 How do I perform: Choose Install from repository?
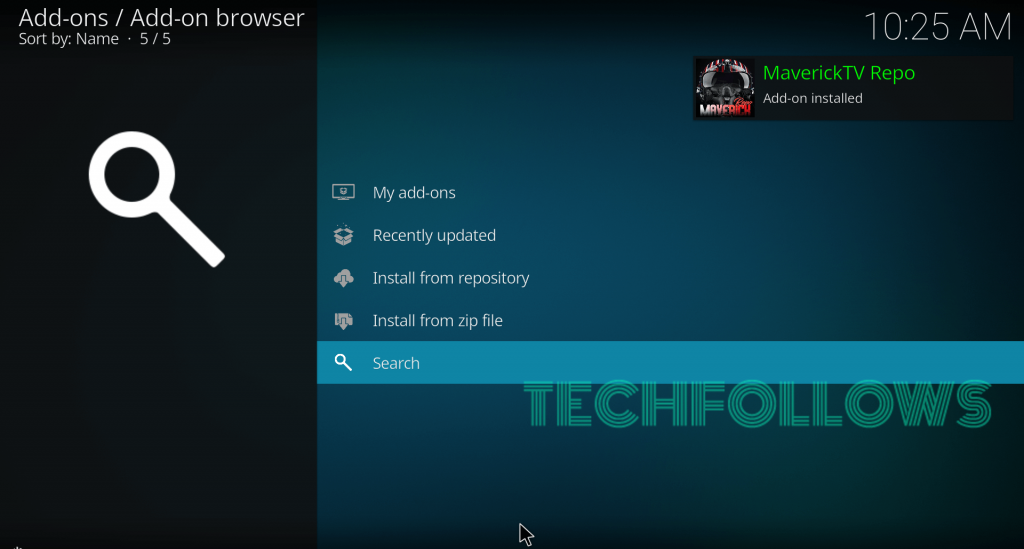pos(670,278)
